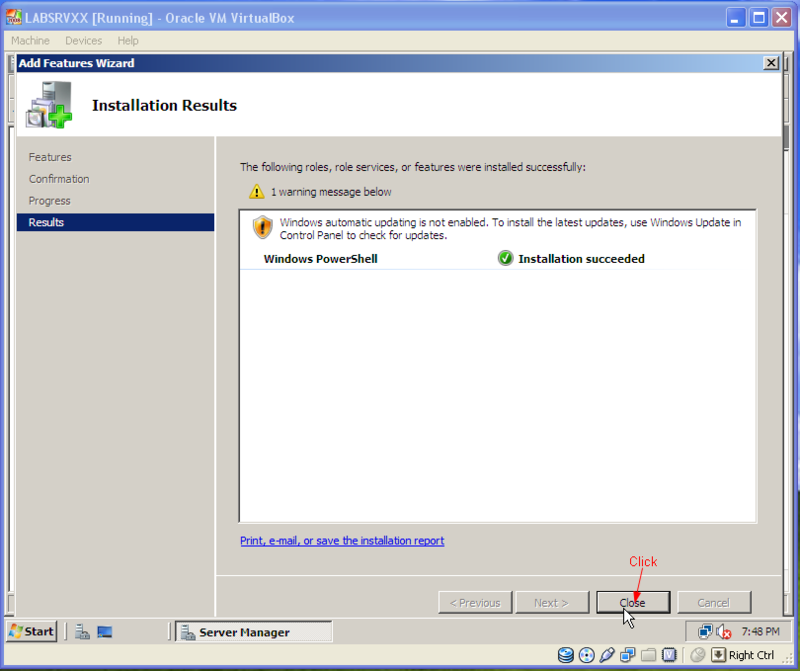Click the Windows Update shield icon
Screen dimensions: 800x671
coord(263,227)
